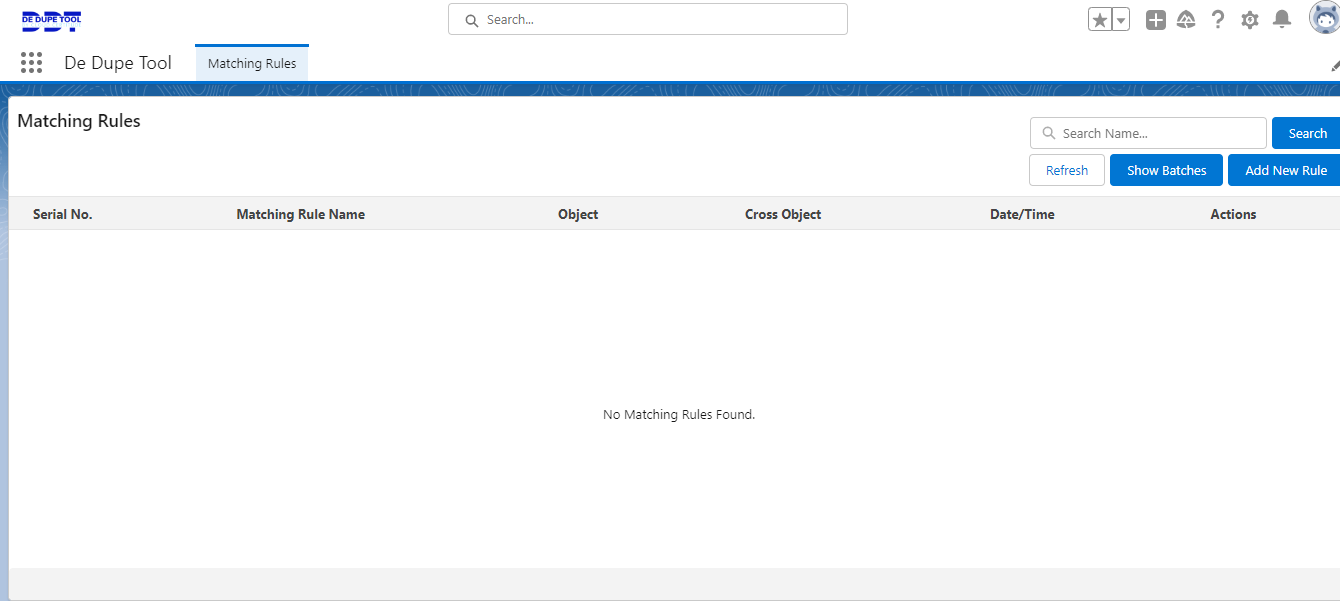Viewport: 1340px width, 601px height.
Task: Open the Setup gear menu
Action: 1249,20
